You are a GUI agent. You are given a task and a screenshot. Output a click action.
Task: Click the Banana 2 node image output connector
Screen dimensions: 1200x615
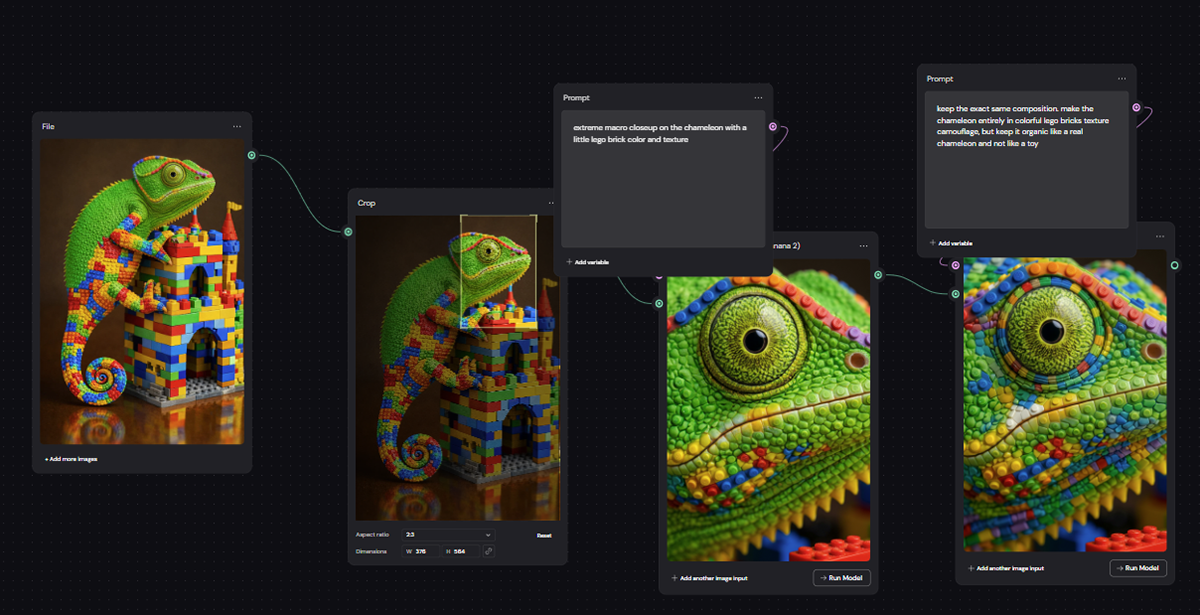878,275
